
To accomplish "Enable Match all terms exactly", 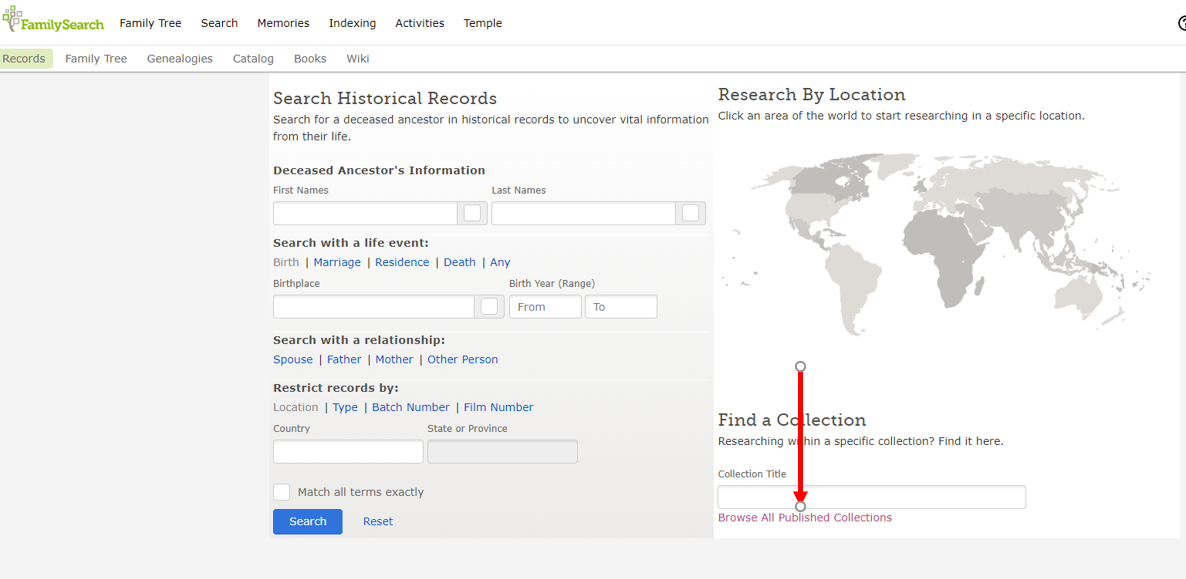I will pyautogui.click(x=281, y=492).
